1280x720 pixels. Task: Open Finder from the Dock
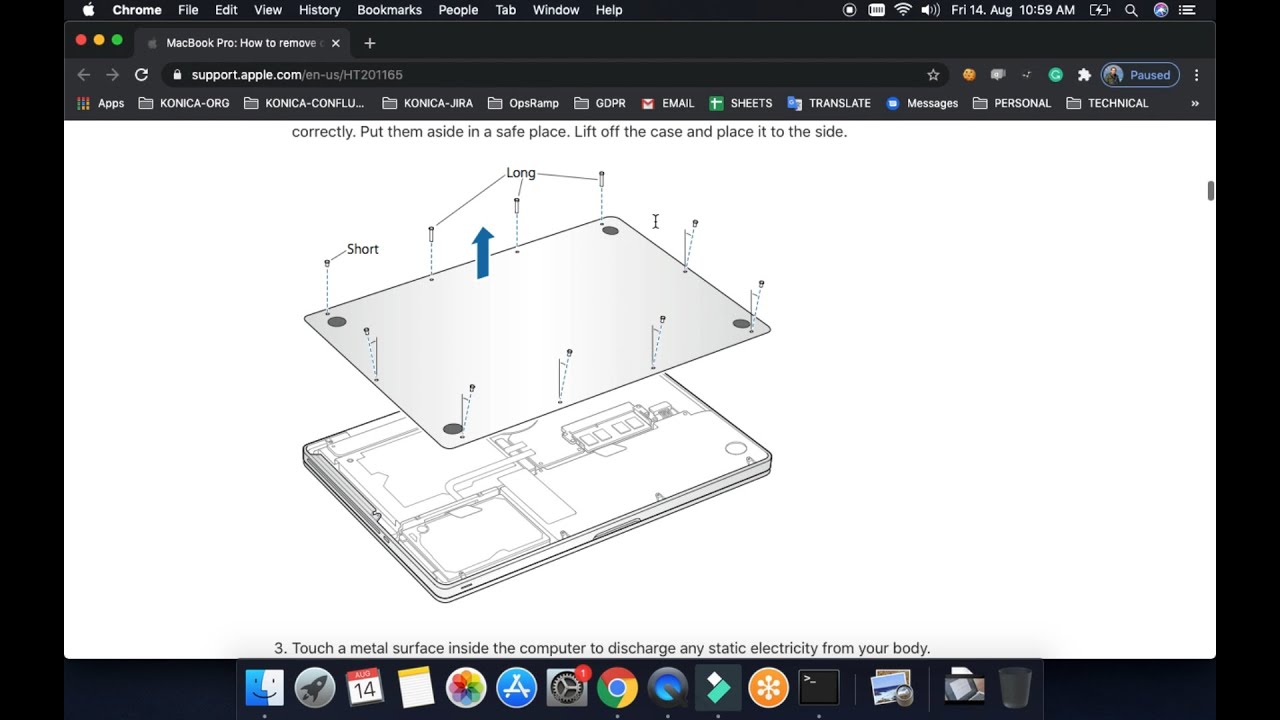265,688
